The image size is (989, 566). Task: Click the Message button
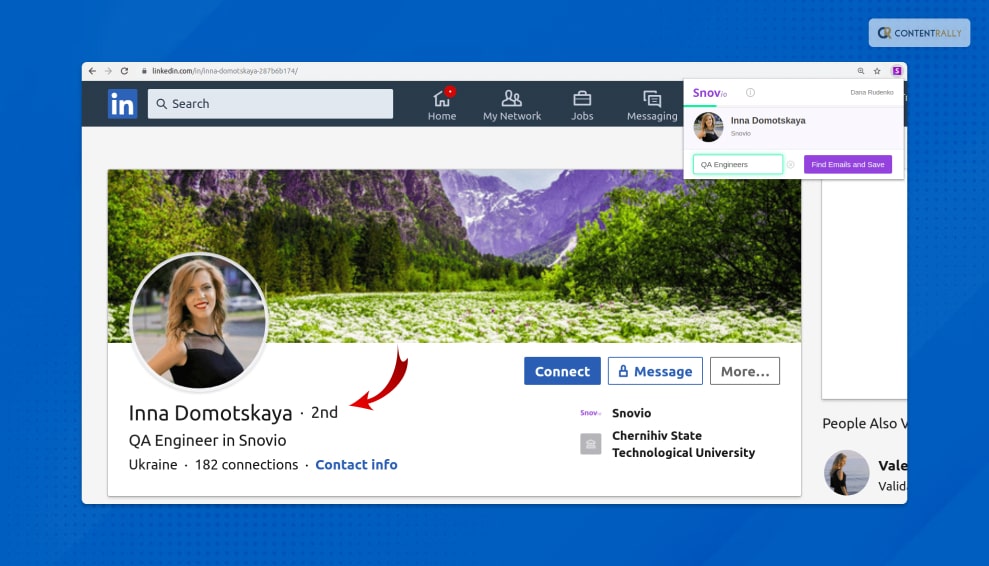655,371
